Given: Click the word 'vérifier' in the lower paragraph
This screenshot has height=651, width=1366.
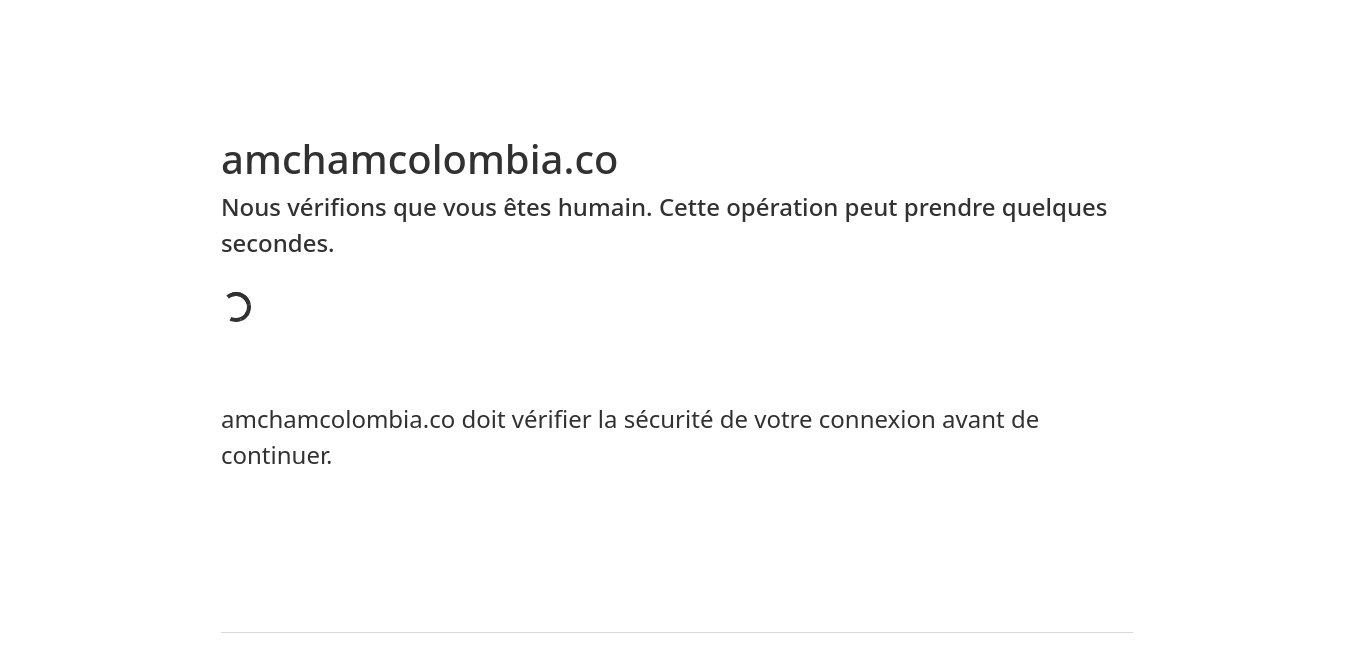Looking at the screenshot, I should 551,420.
